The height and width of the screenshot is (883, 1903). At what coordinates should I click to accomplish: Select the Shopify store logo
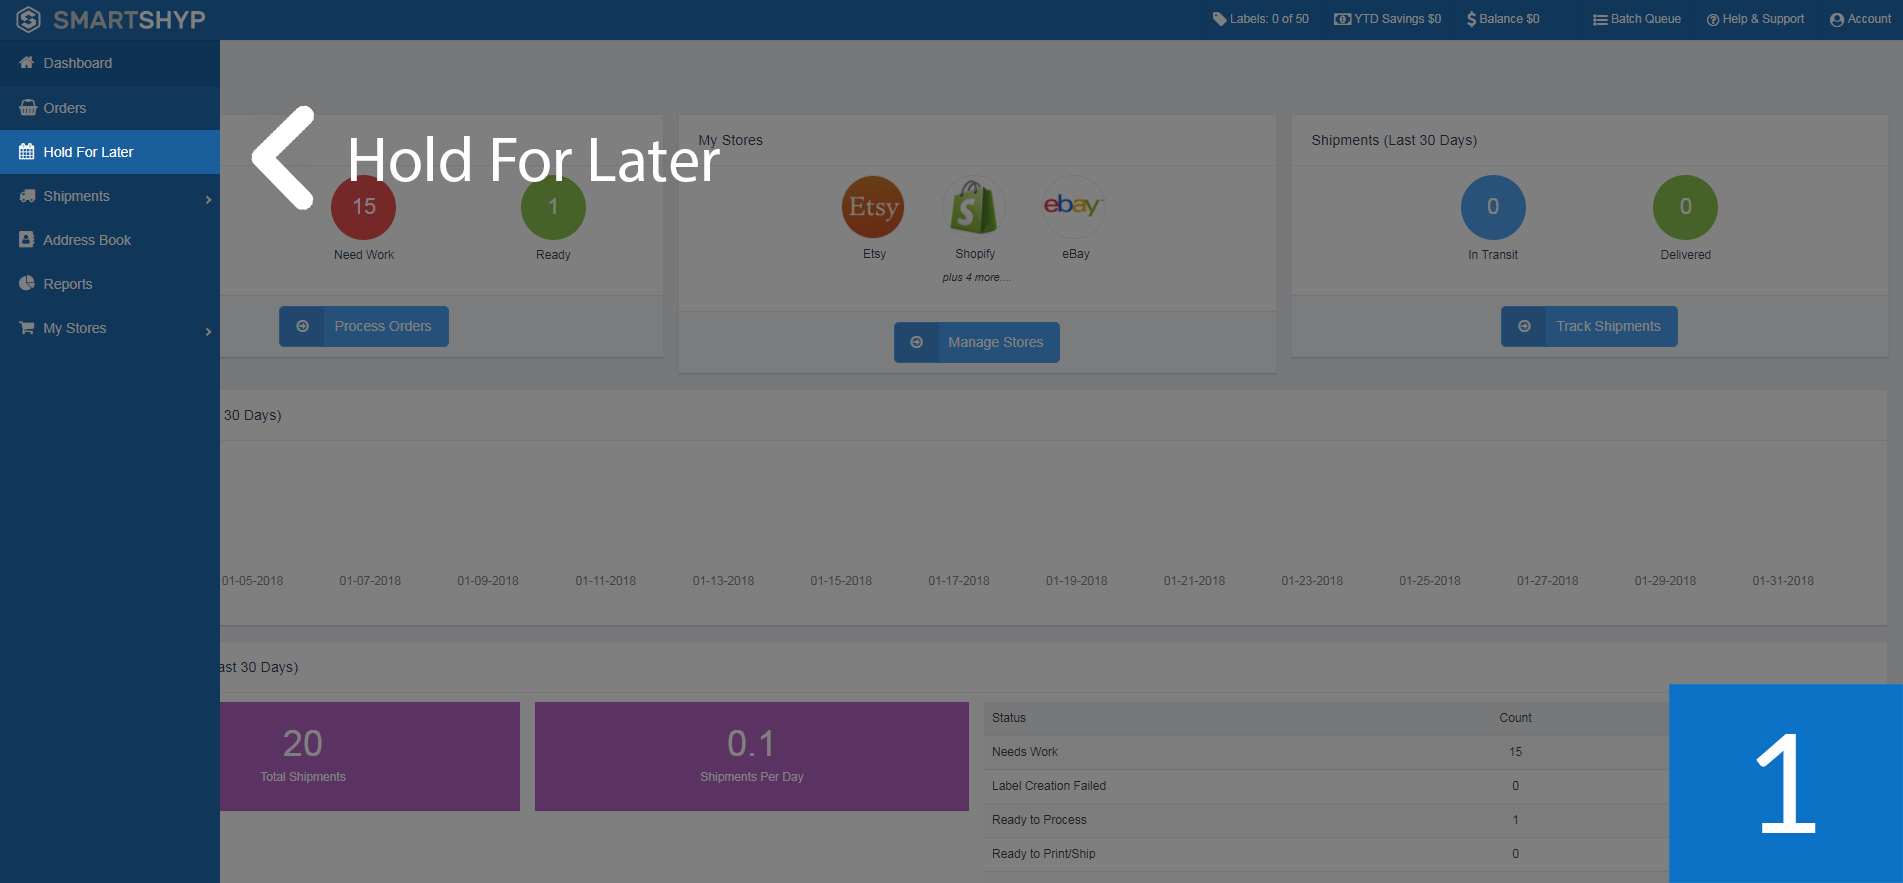click(x=974, y=207)
